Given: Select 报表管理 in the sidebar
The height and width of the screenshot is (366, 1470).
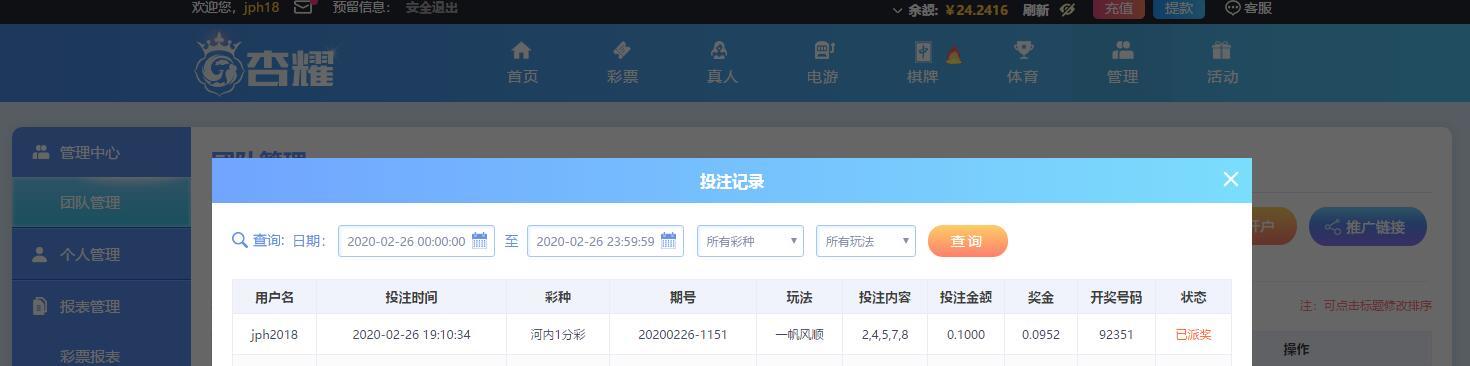Looking at the screenshot, I should click(101, 307).
